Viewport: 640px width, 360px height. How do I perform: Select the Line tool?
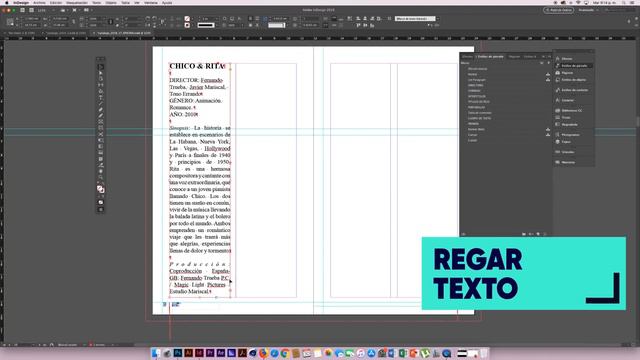101,104
